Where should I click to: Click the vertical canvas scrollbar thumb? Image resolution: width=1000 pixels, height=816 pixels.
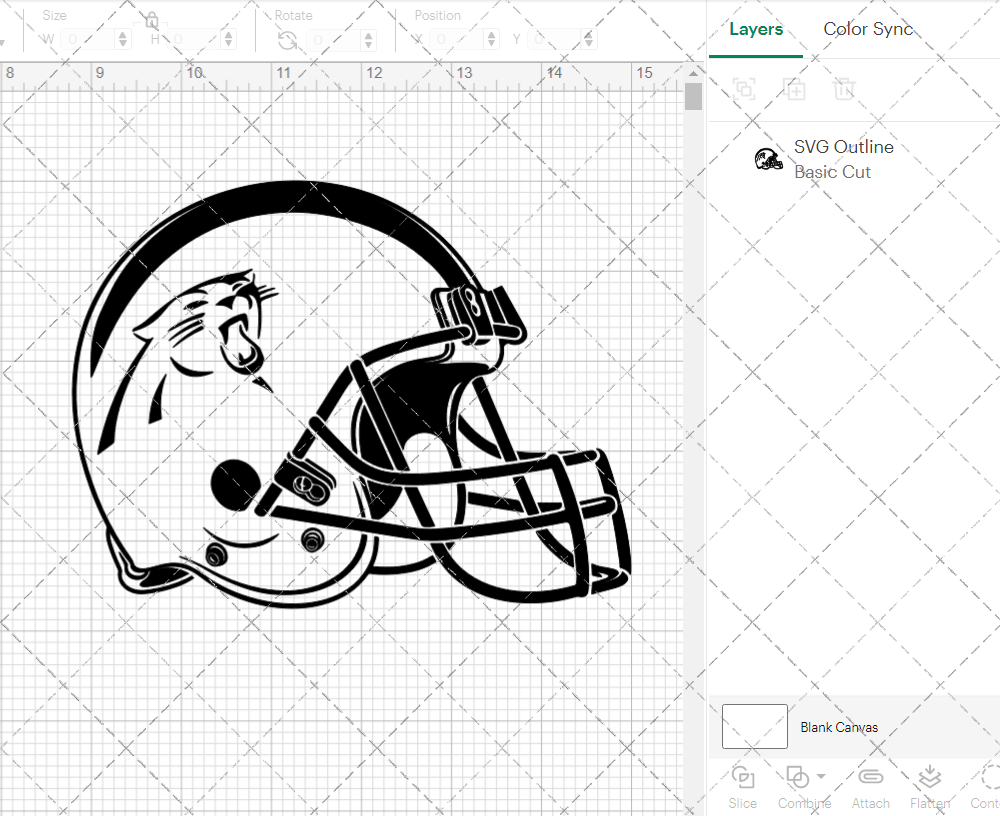(x=693, y=96)
